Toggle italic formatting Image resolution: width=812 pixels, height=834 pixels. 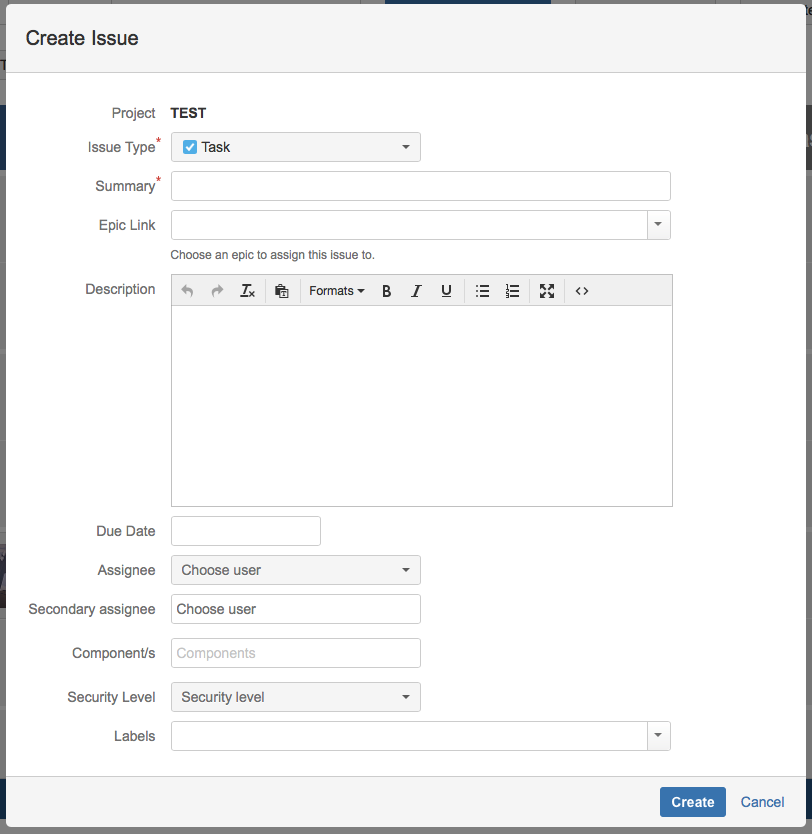pyautogui.click(x=416, y=291)
